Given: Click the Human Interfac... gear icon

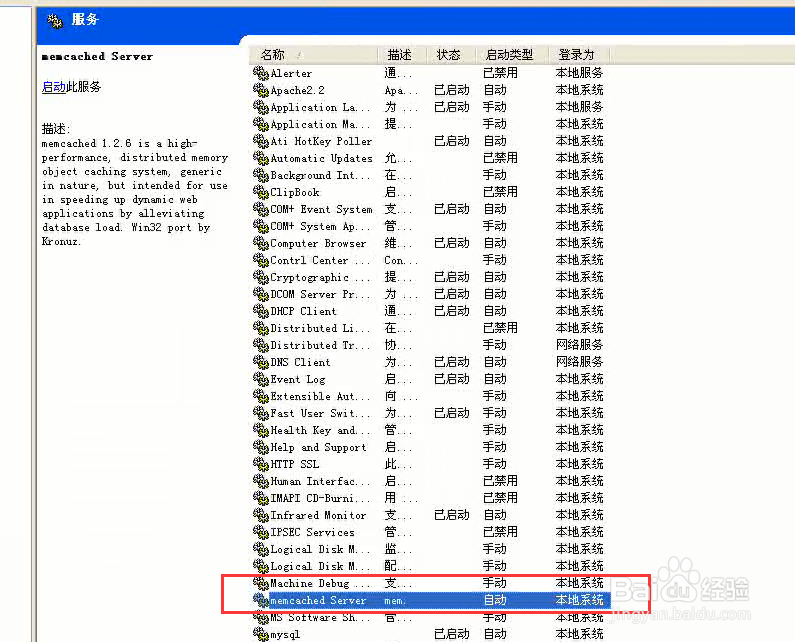Looking at the screenshot, I should [x=261, y=481].
